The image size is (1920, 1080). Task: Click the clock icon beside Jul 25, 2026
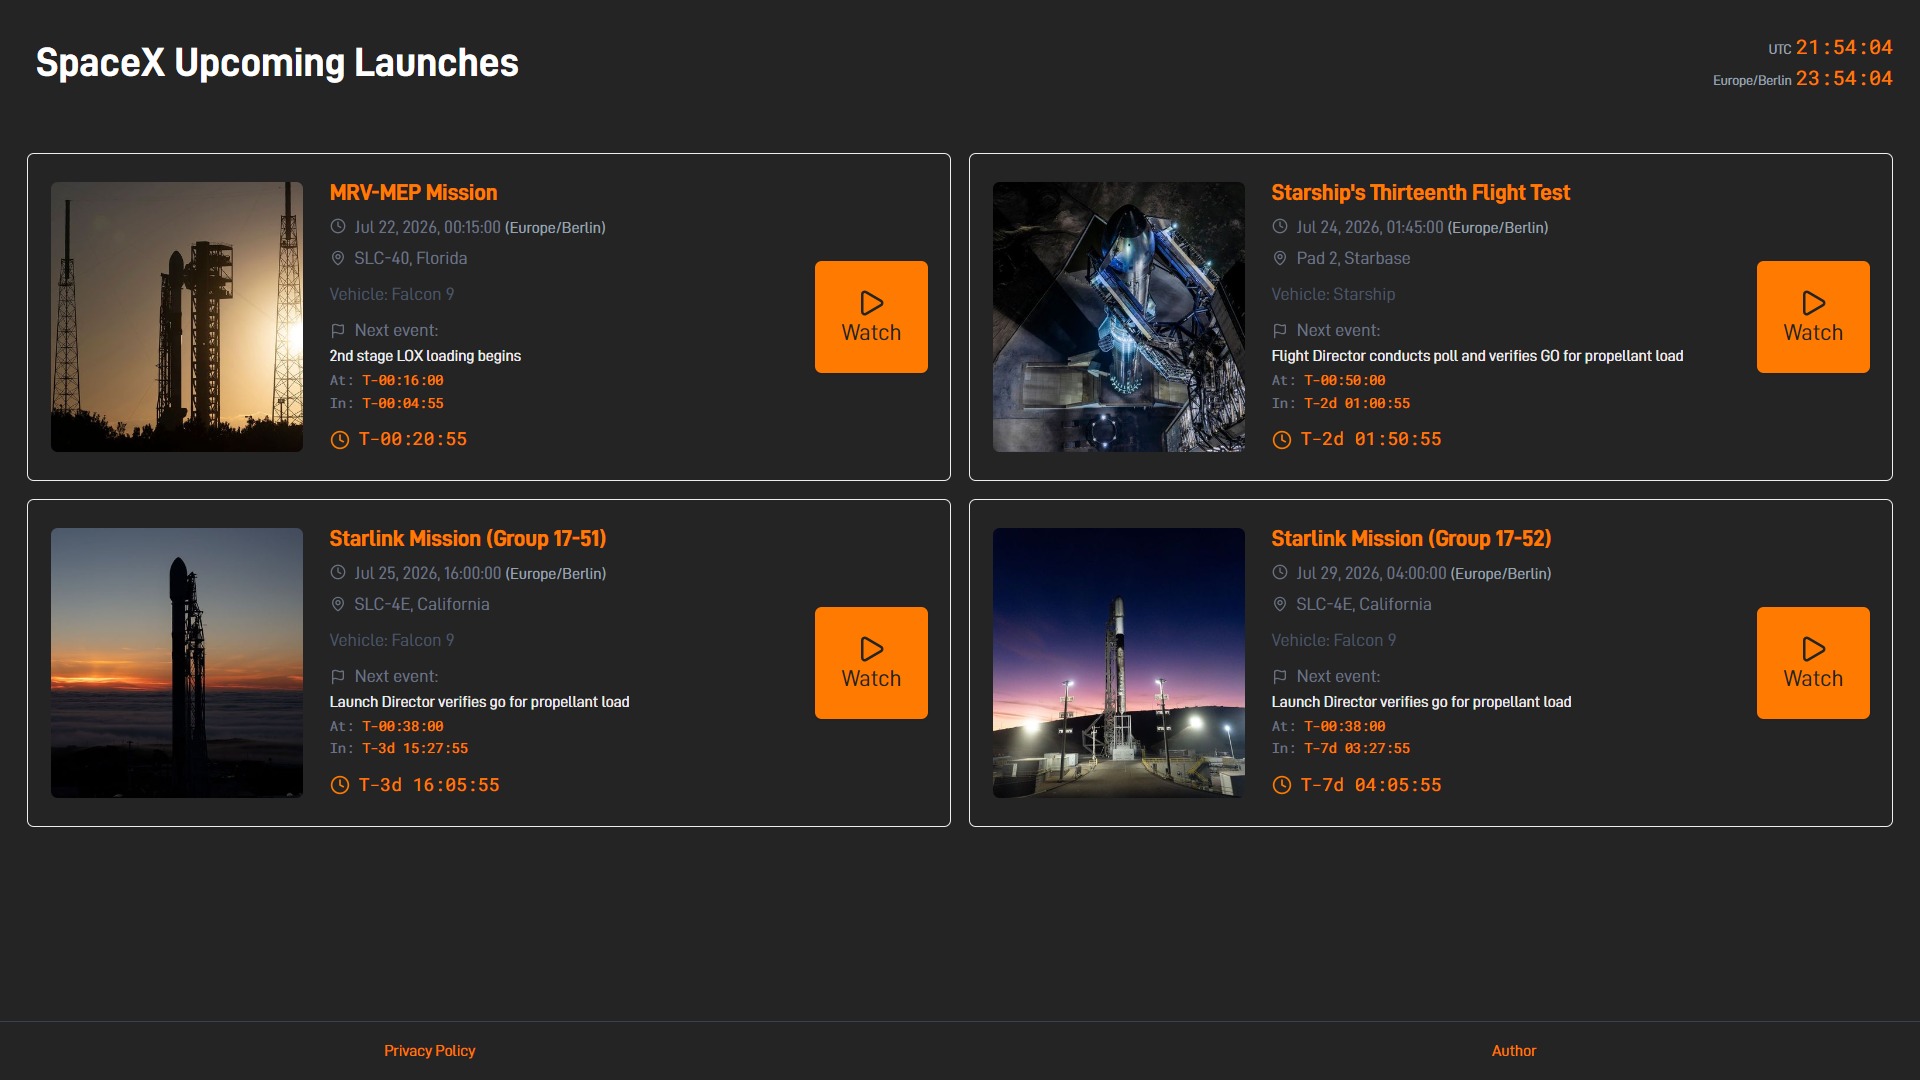[x=338, y=573]
